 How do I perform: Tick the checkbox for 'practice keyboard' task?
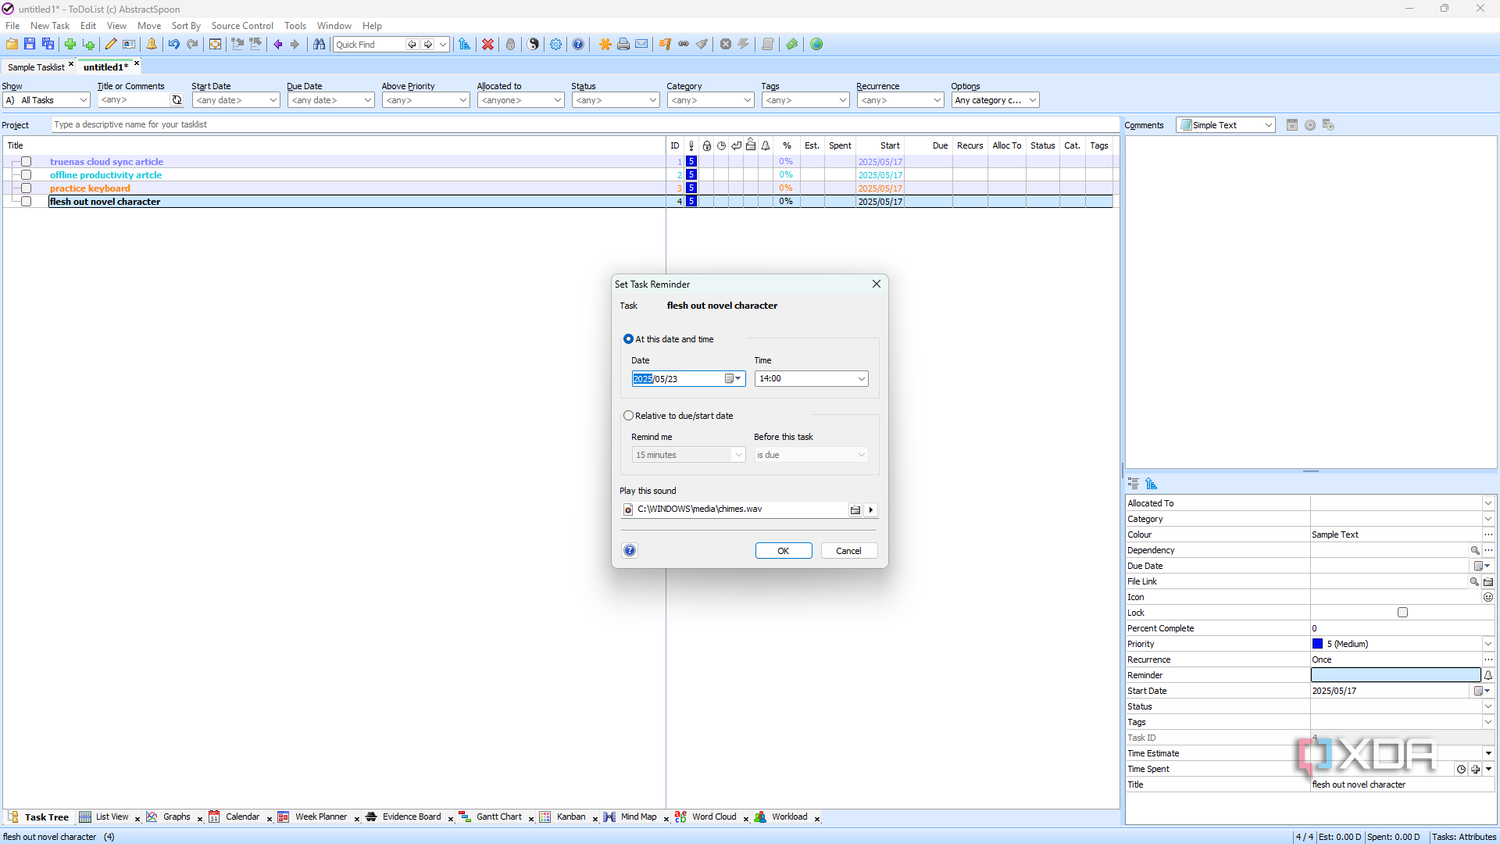[x=26, y=188]
